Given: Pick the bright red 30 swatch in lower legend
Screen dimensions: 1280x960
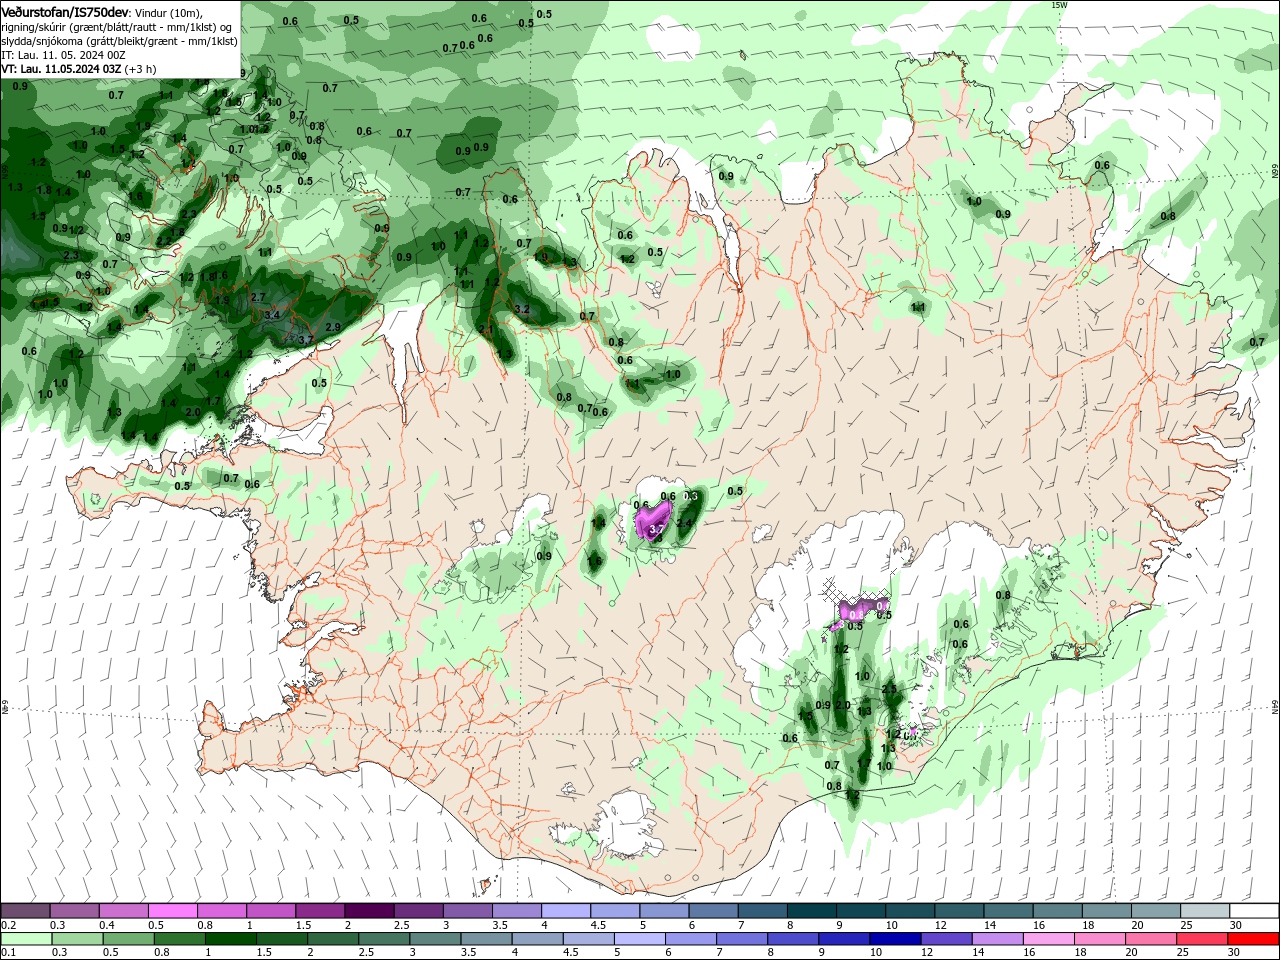Looking at the screenshot, I should pyautogui.click(x=1253, y=939).
